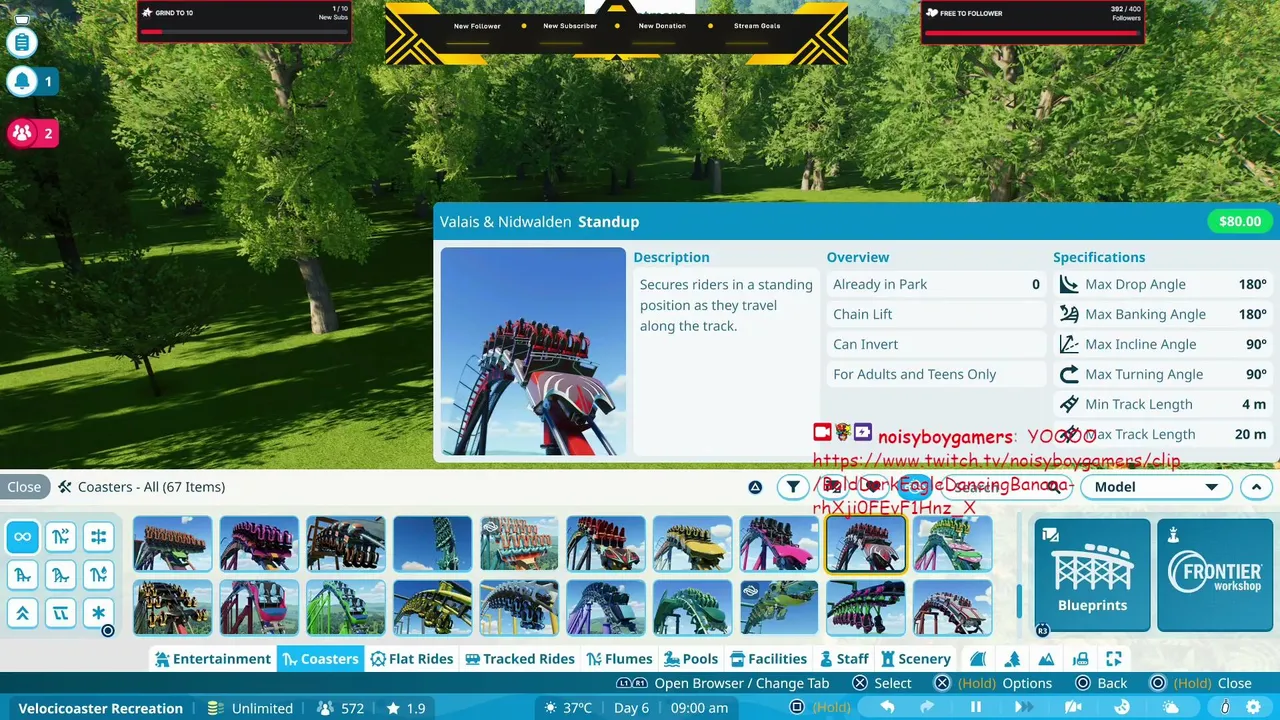Open the camera mode icon

coord(1073,708)
